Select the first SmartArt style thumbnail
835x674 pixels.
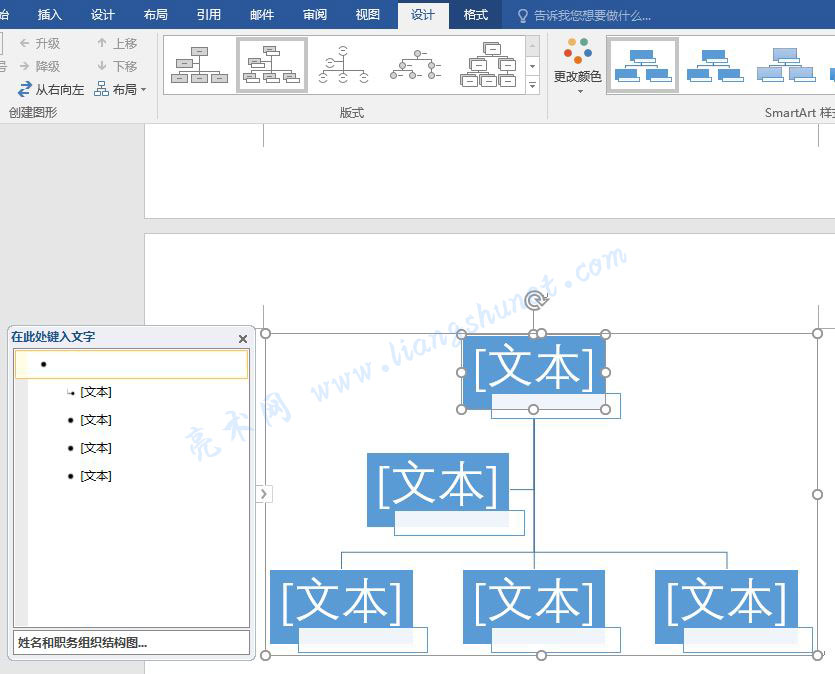pos(642,65)
